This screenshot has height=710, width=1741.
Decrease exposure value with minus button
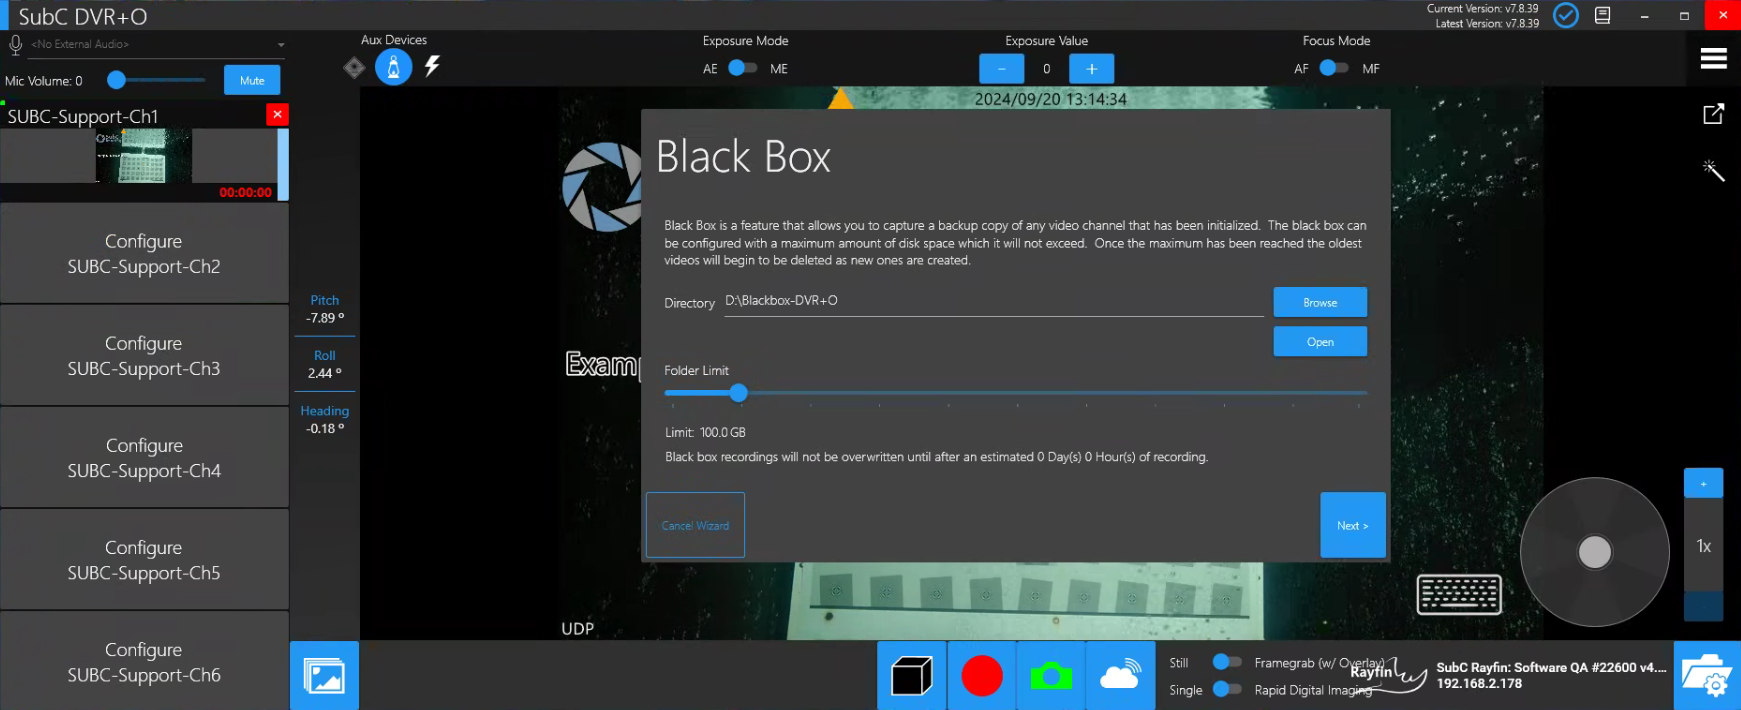point(1001,69)
